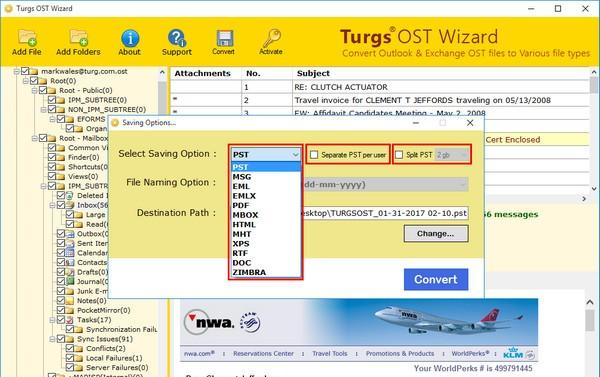Collapse the Select Saving Option dropdown arrow
The width and height of the screenshot is (600, 377).
coord(295,155)
